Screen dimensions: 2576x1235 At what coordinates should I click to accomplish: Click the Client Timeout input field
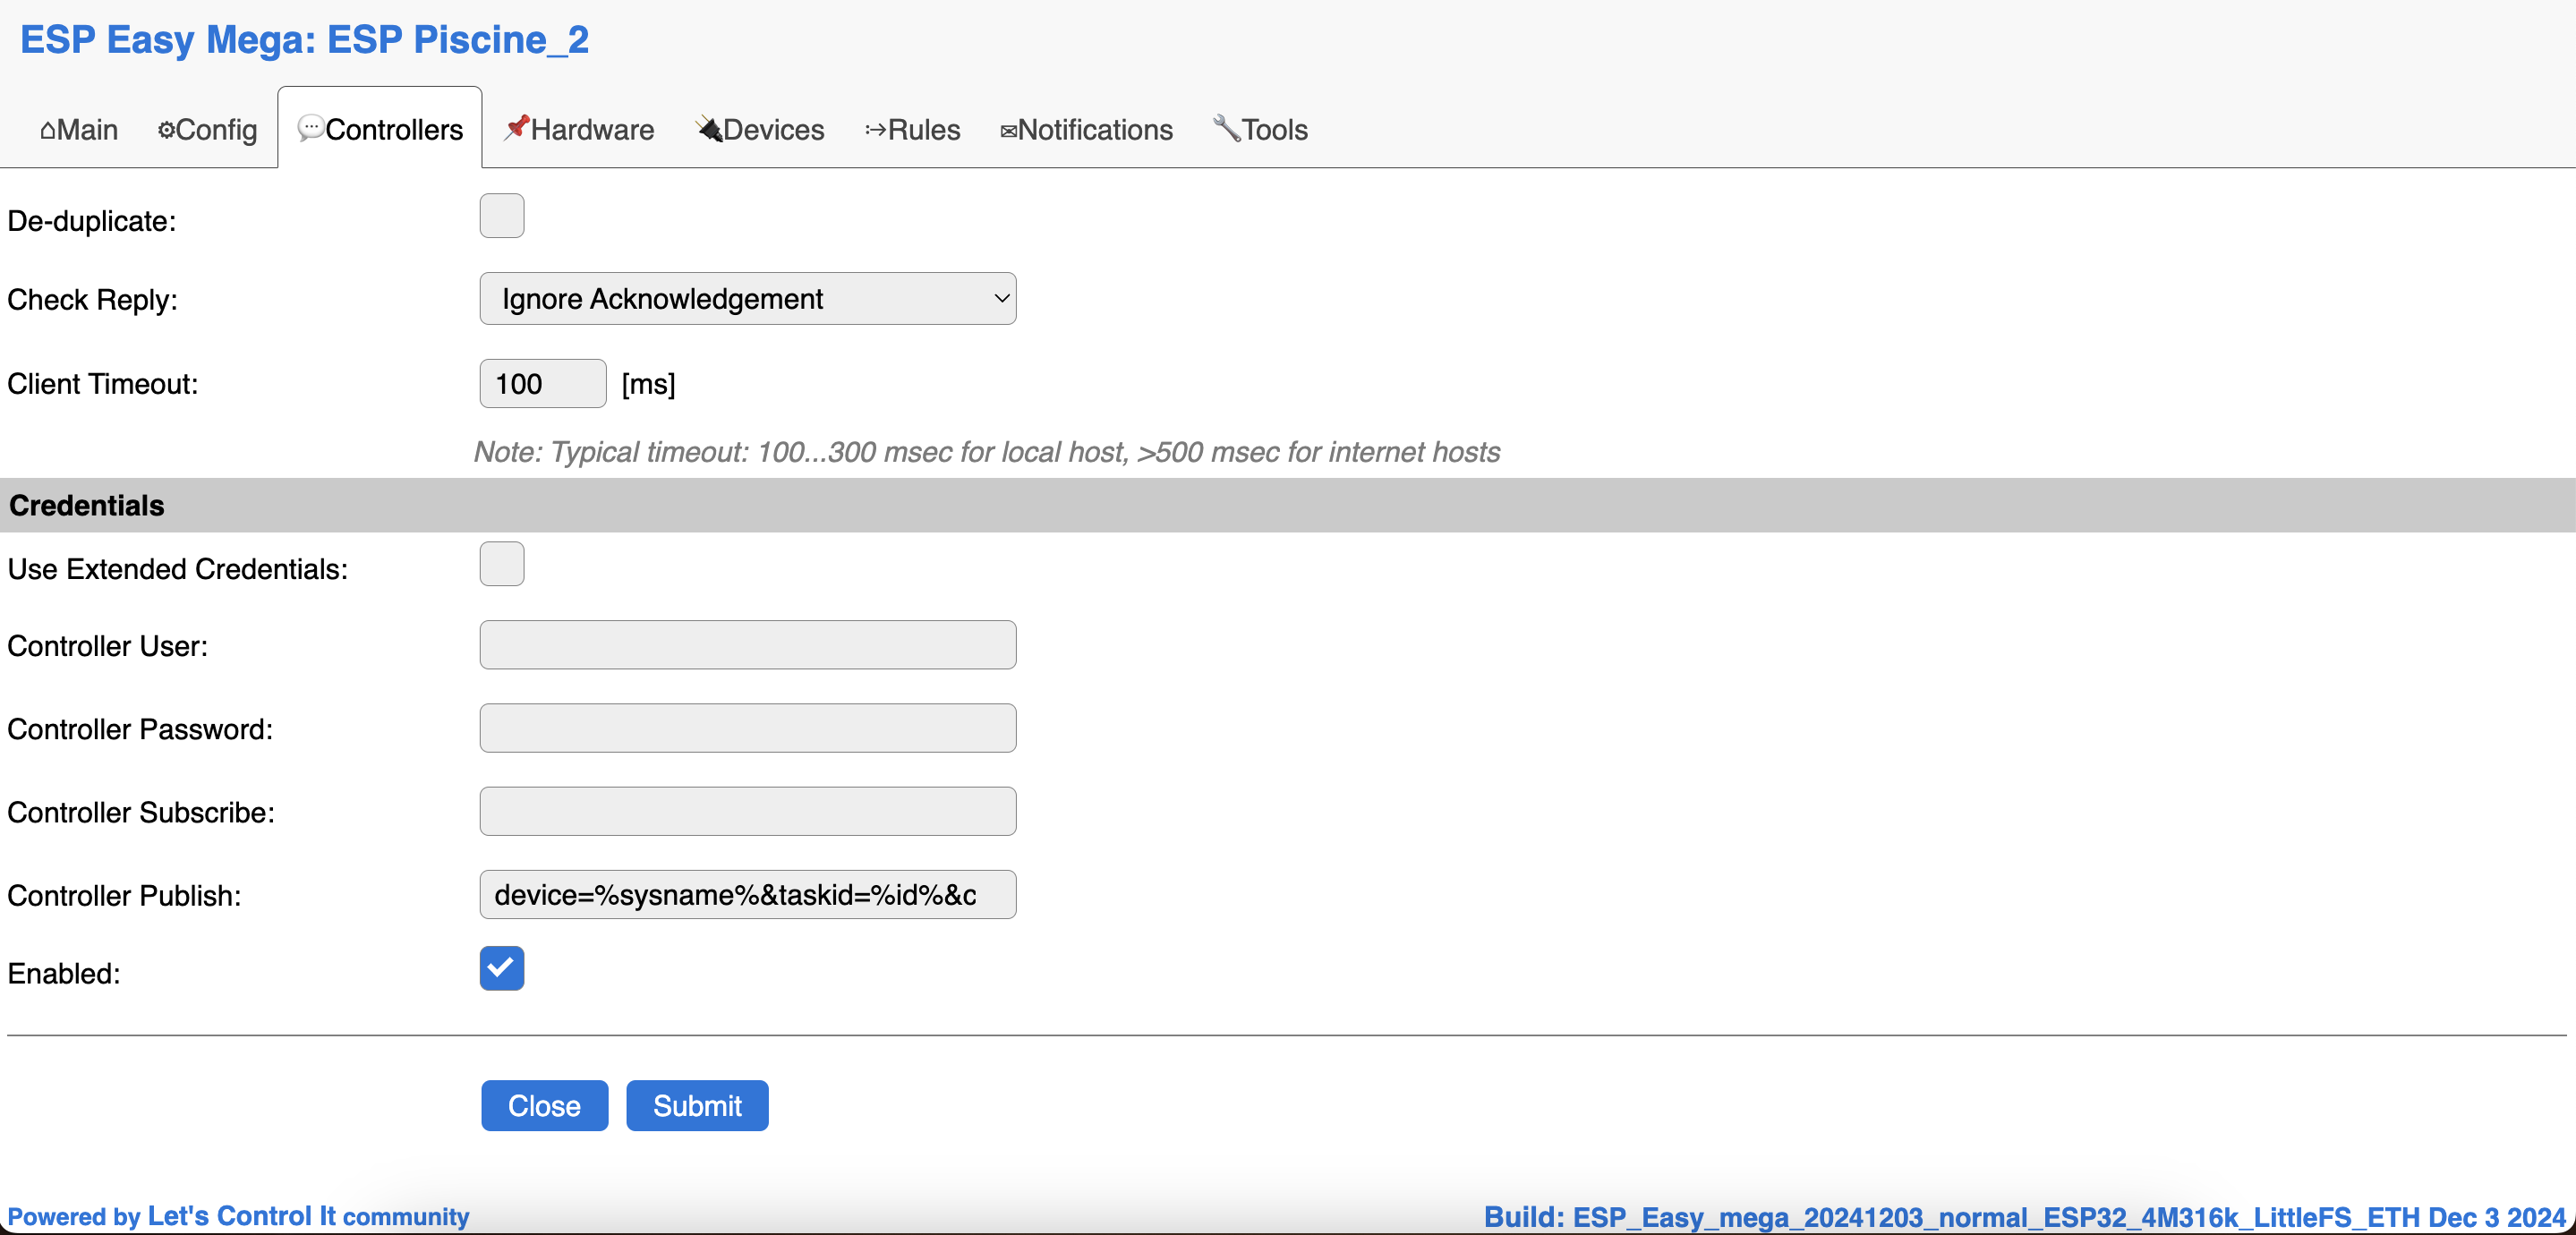click(542, 384)
